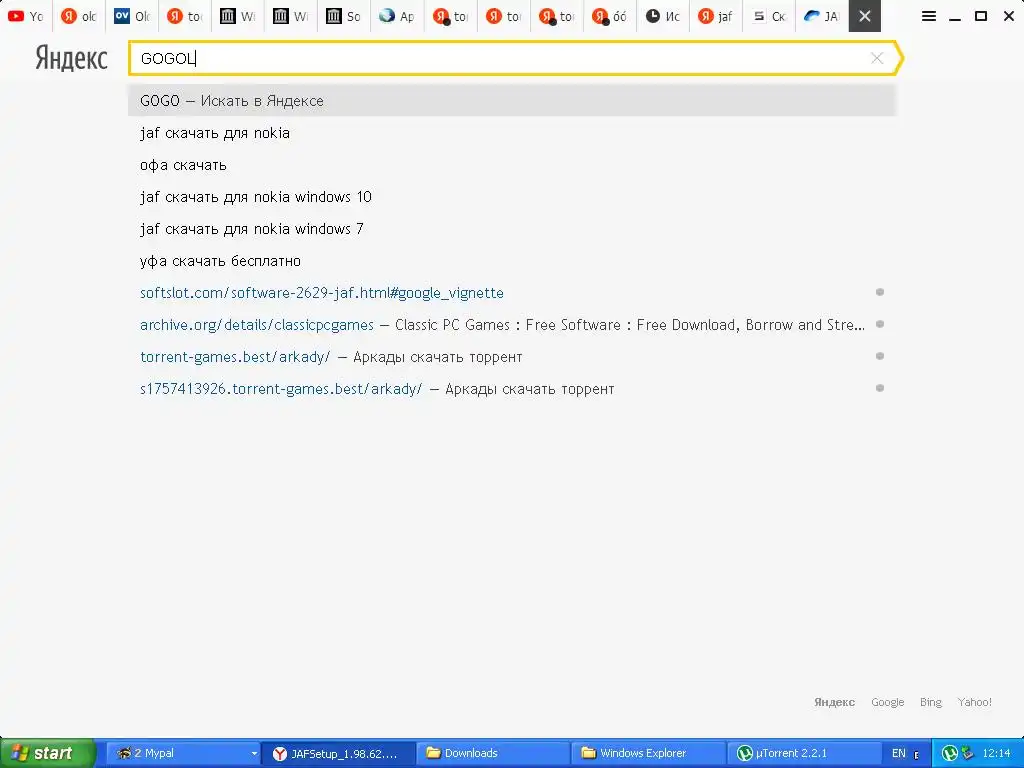Click the µTorrent tray icon
The height and width of the screenshot is (768, 1024).
[x=950, y=753]
